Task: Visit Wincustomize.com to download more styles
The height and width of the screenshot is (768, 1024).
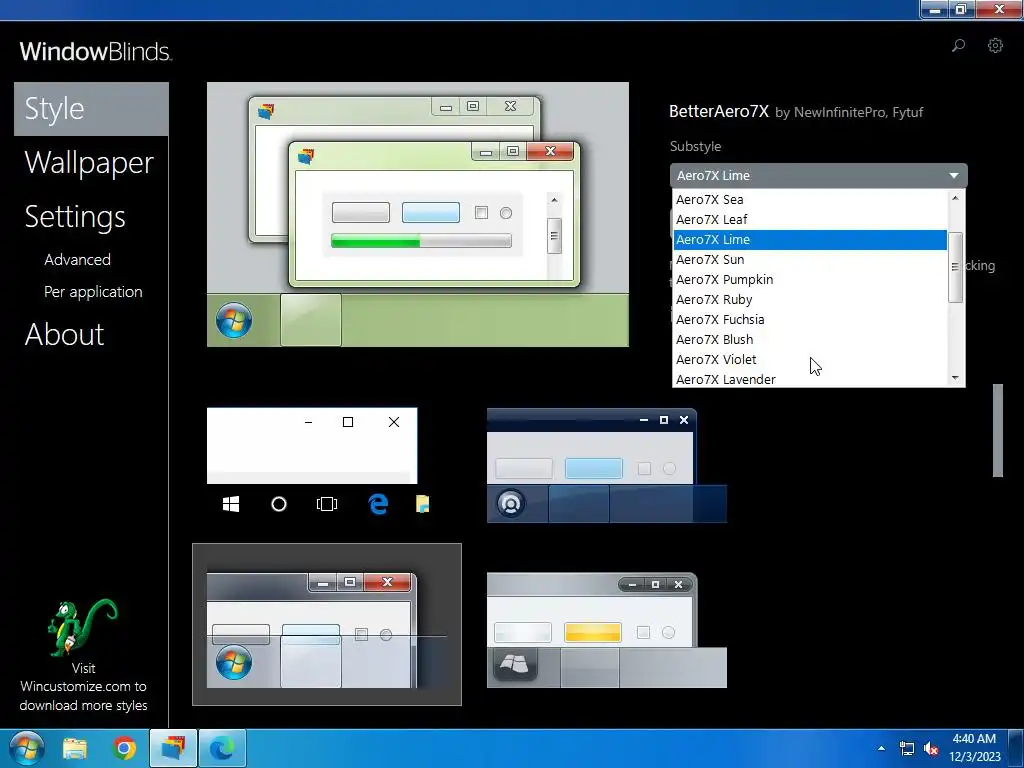Action: (x=83, y=686)
